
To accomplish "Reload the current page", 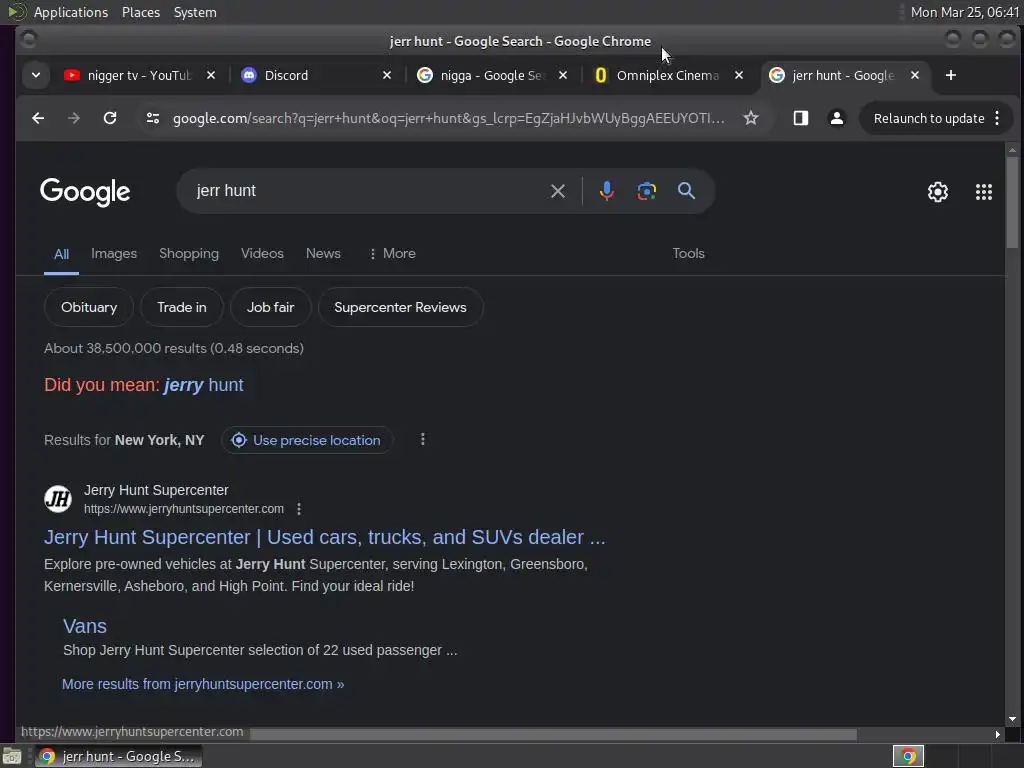I will point(110,118).
